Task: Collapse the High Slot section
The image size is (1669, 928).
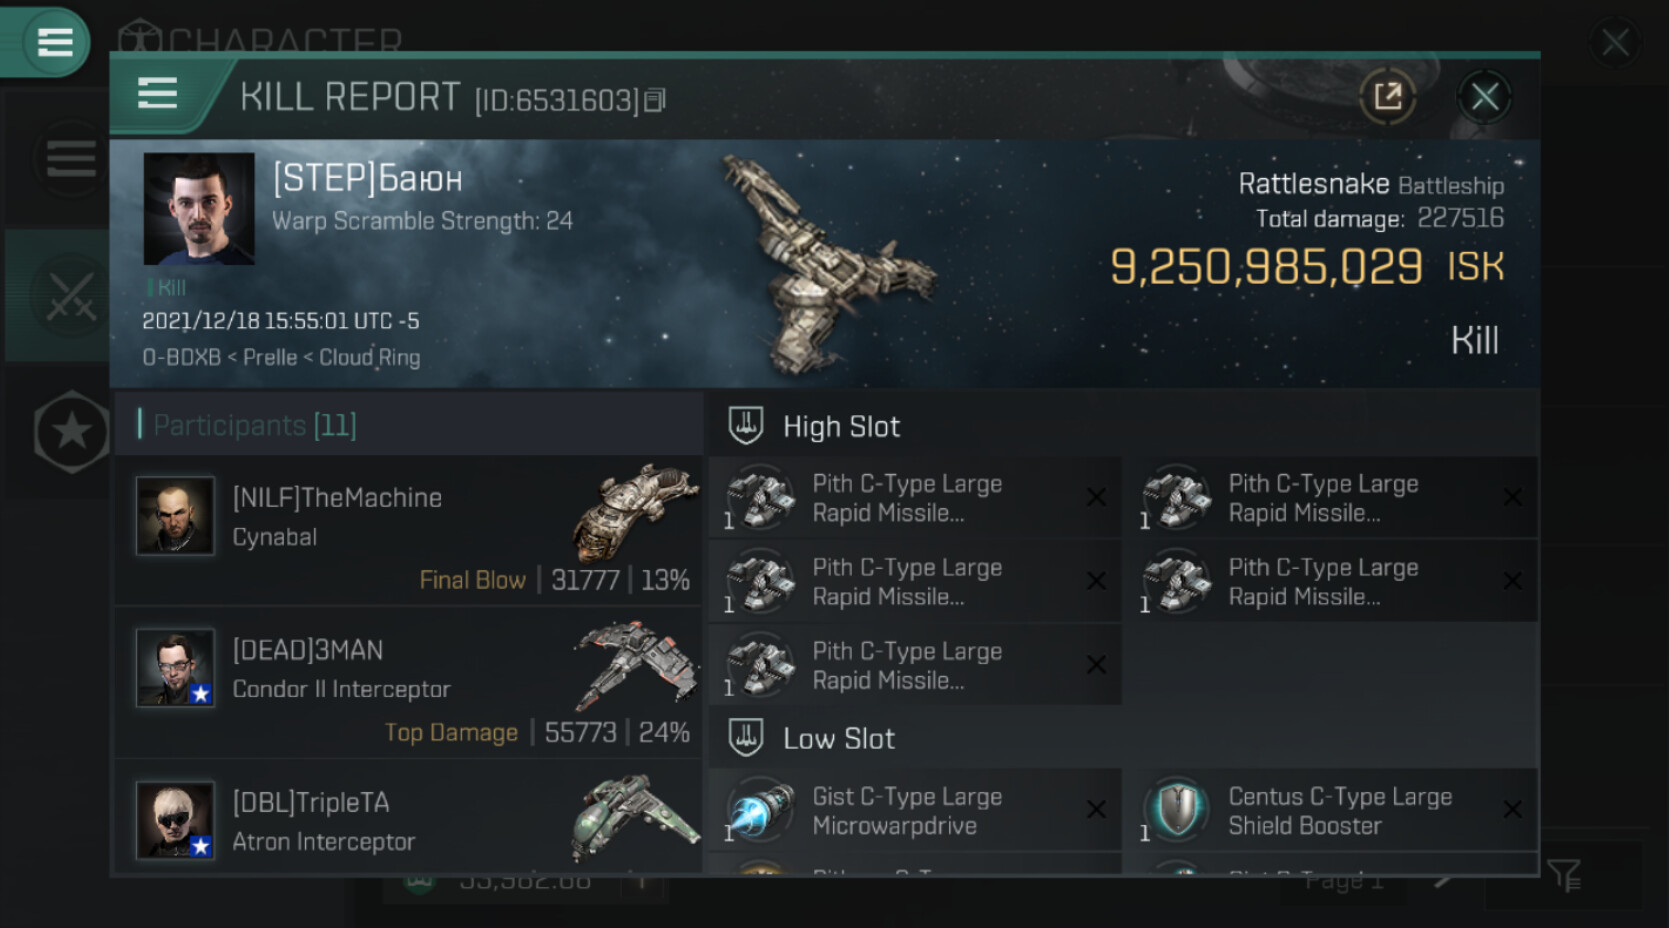Action: [841, 427]
